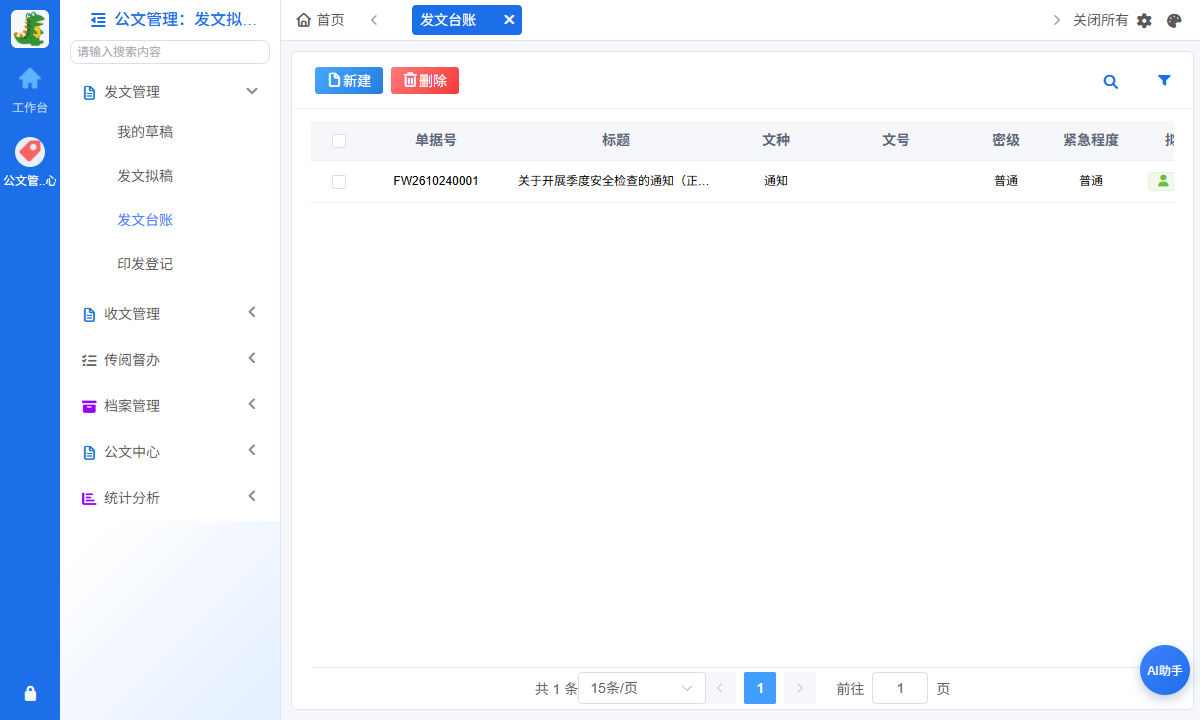Click the tab scroll right arrow
The width and height of the screenshot is (1200, 720).
point(1057,20)
